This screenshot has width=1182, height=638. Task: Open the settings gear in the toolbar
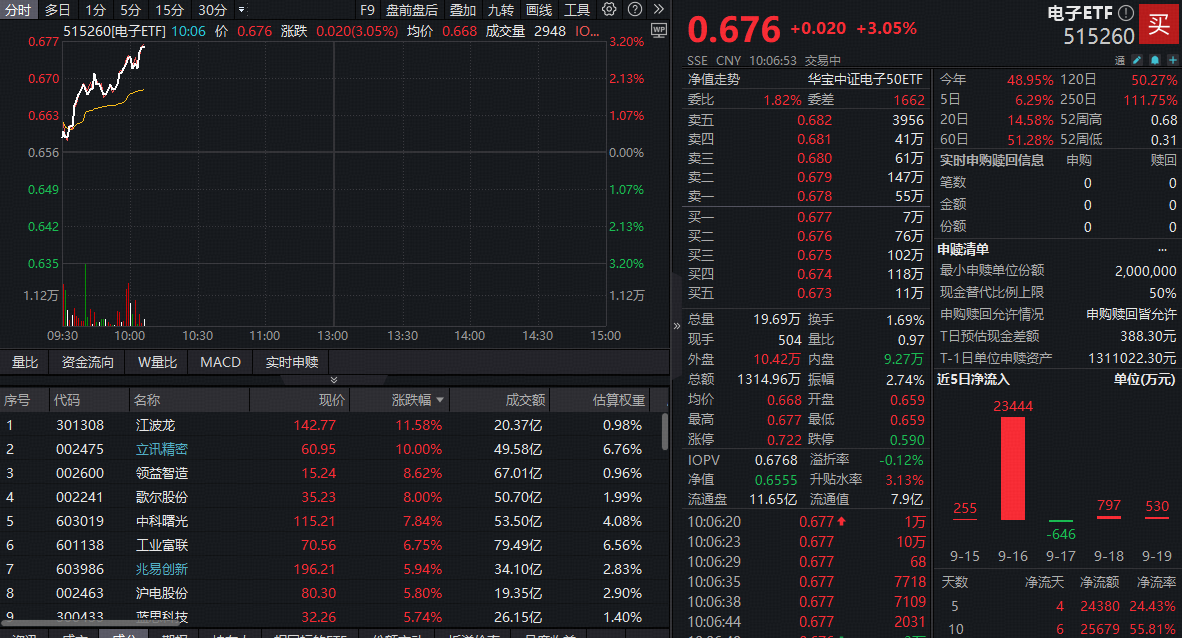tap(608, 10)
